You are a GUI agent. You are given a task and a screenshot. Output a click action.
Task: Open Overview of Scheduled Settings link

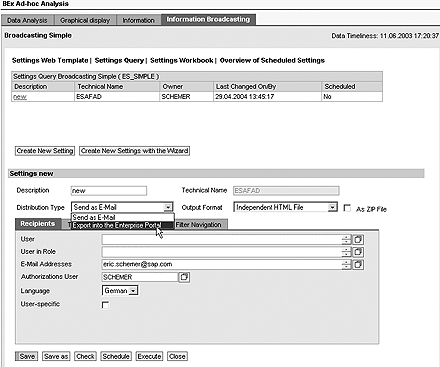click(272, 60)
